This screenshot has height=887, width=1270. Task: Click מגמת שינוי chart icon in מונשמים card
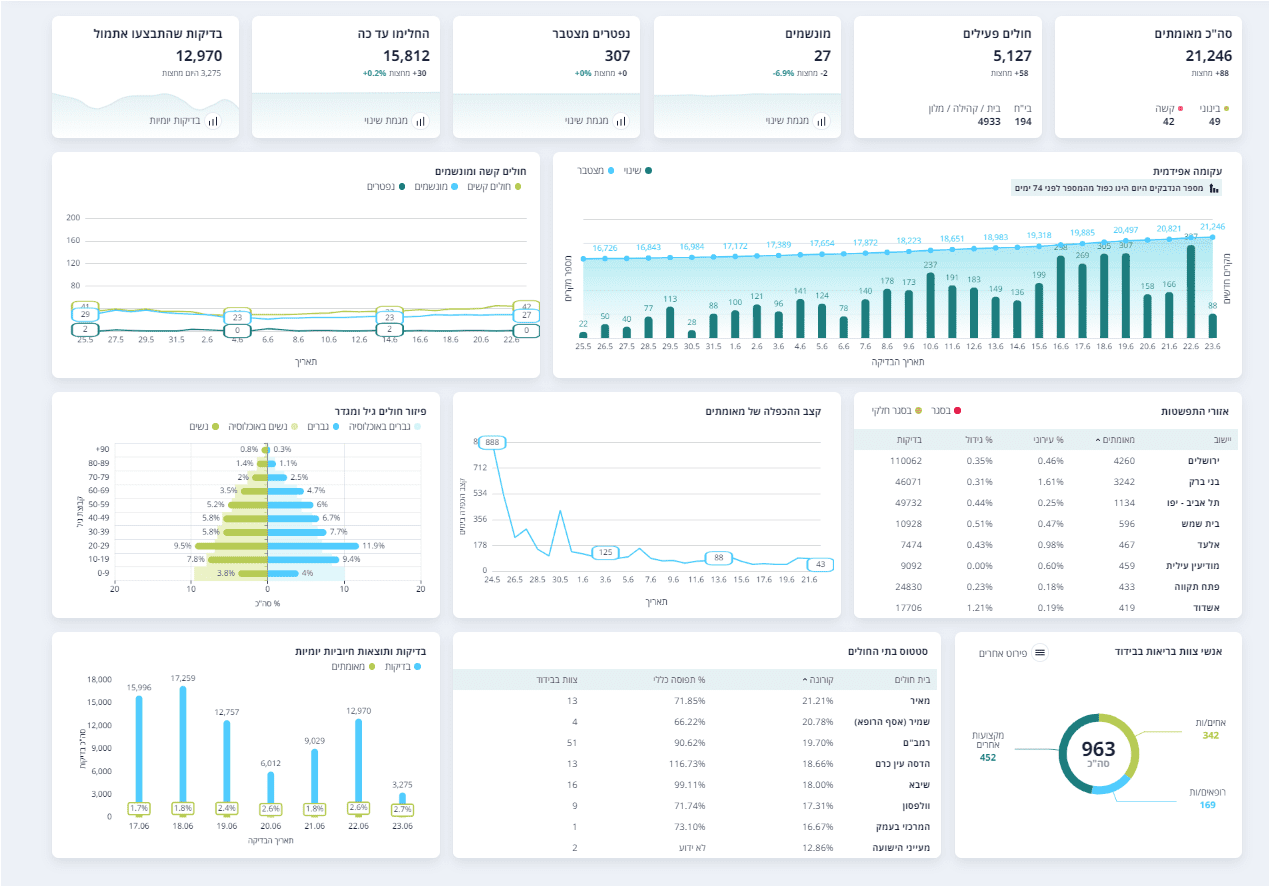[x=822, y=121]
